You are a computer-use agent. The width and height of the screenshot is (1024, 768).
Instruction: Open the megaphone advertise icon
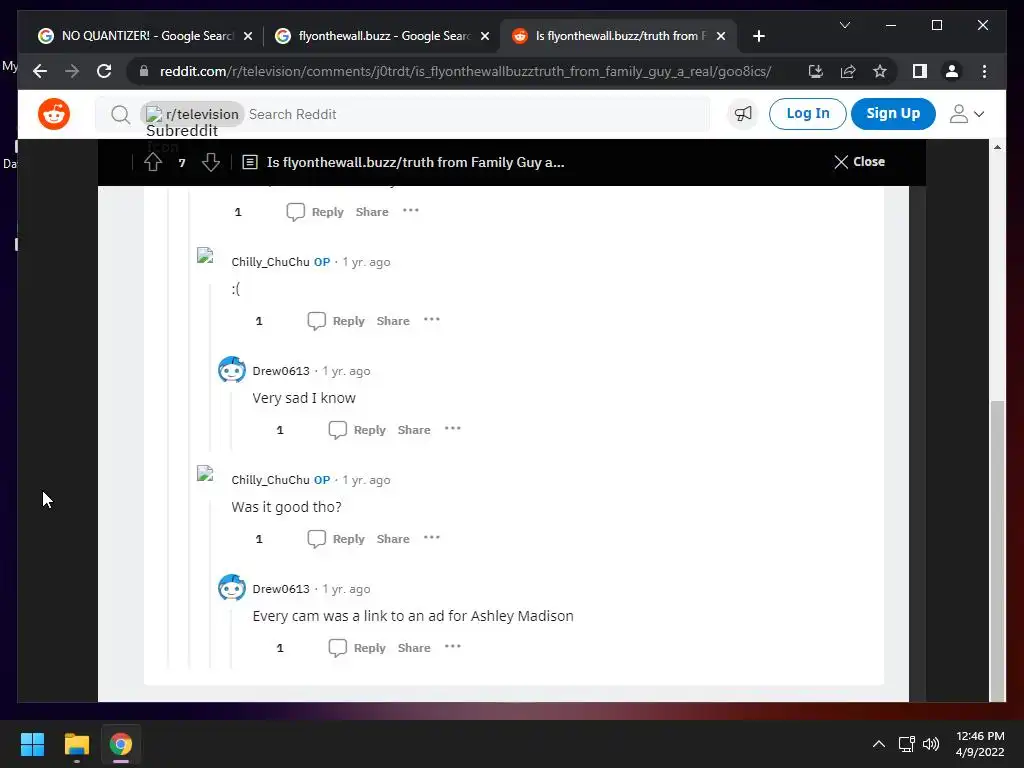click(743, 114)
